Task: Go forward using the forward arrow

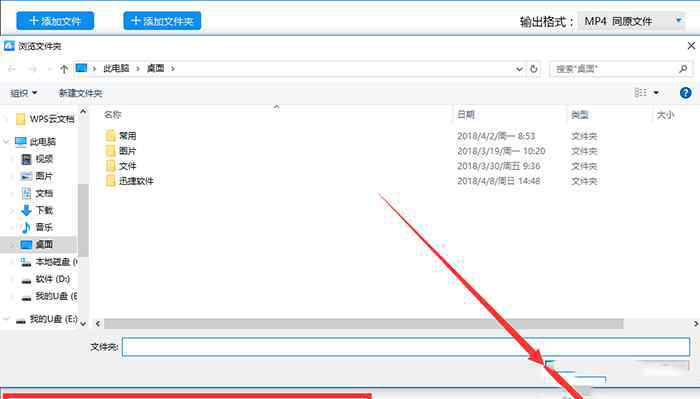Action: pyautogui.click(x=32, y=69)
